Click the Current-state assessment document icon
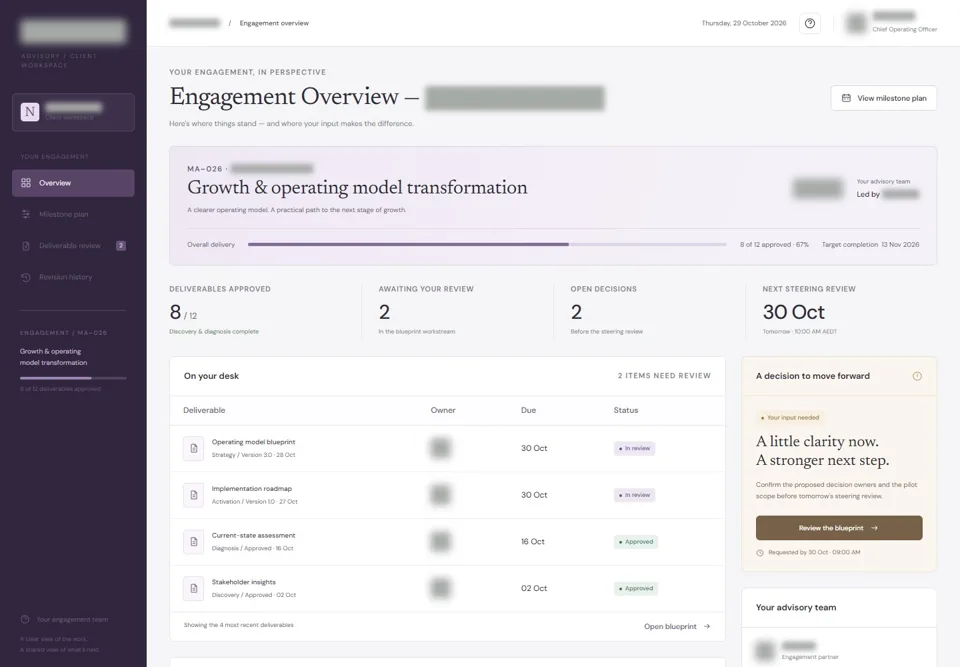The width and height of the screenshot is (960, 667). coord(193,541)
